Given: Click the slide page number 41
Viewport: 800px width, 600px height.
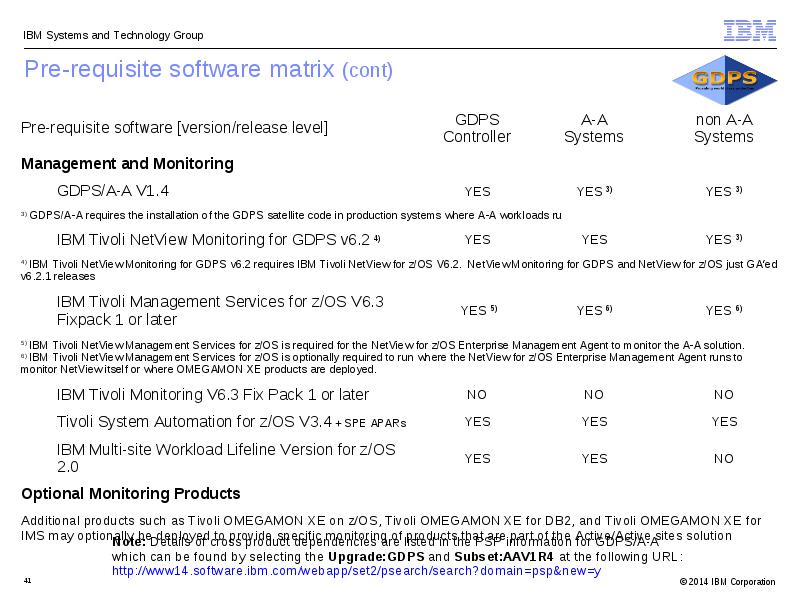Looking at the screenshot, I should pos(28,581).
